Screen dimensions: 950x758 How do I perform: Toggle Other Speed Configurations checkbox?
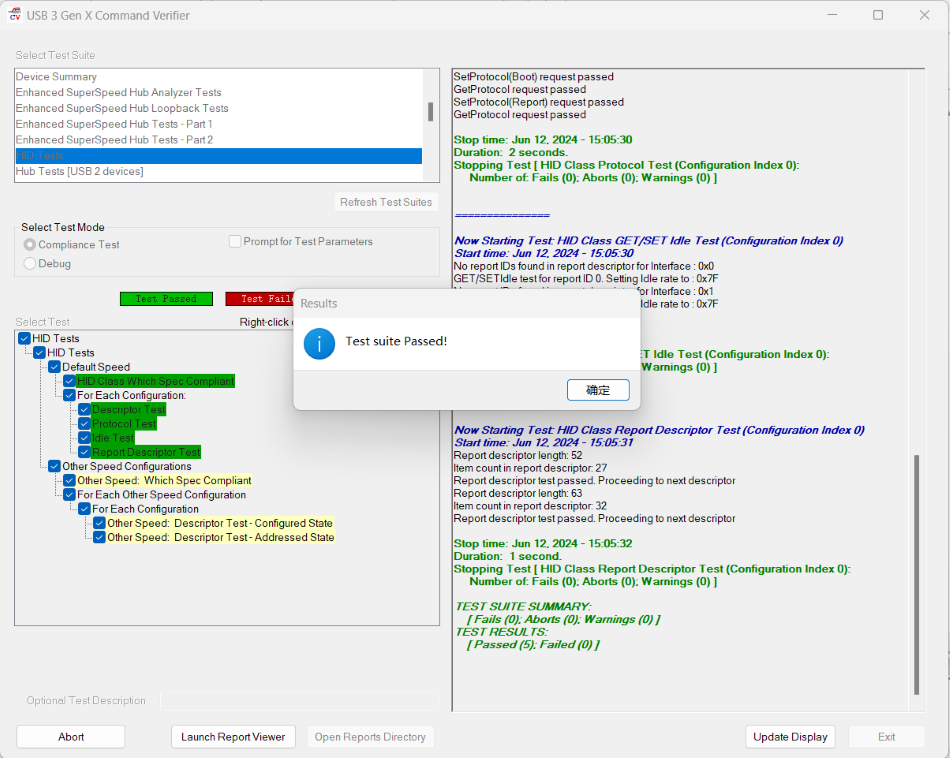pyautogui.click(x=55, y=466)
